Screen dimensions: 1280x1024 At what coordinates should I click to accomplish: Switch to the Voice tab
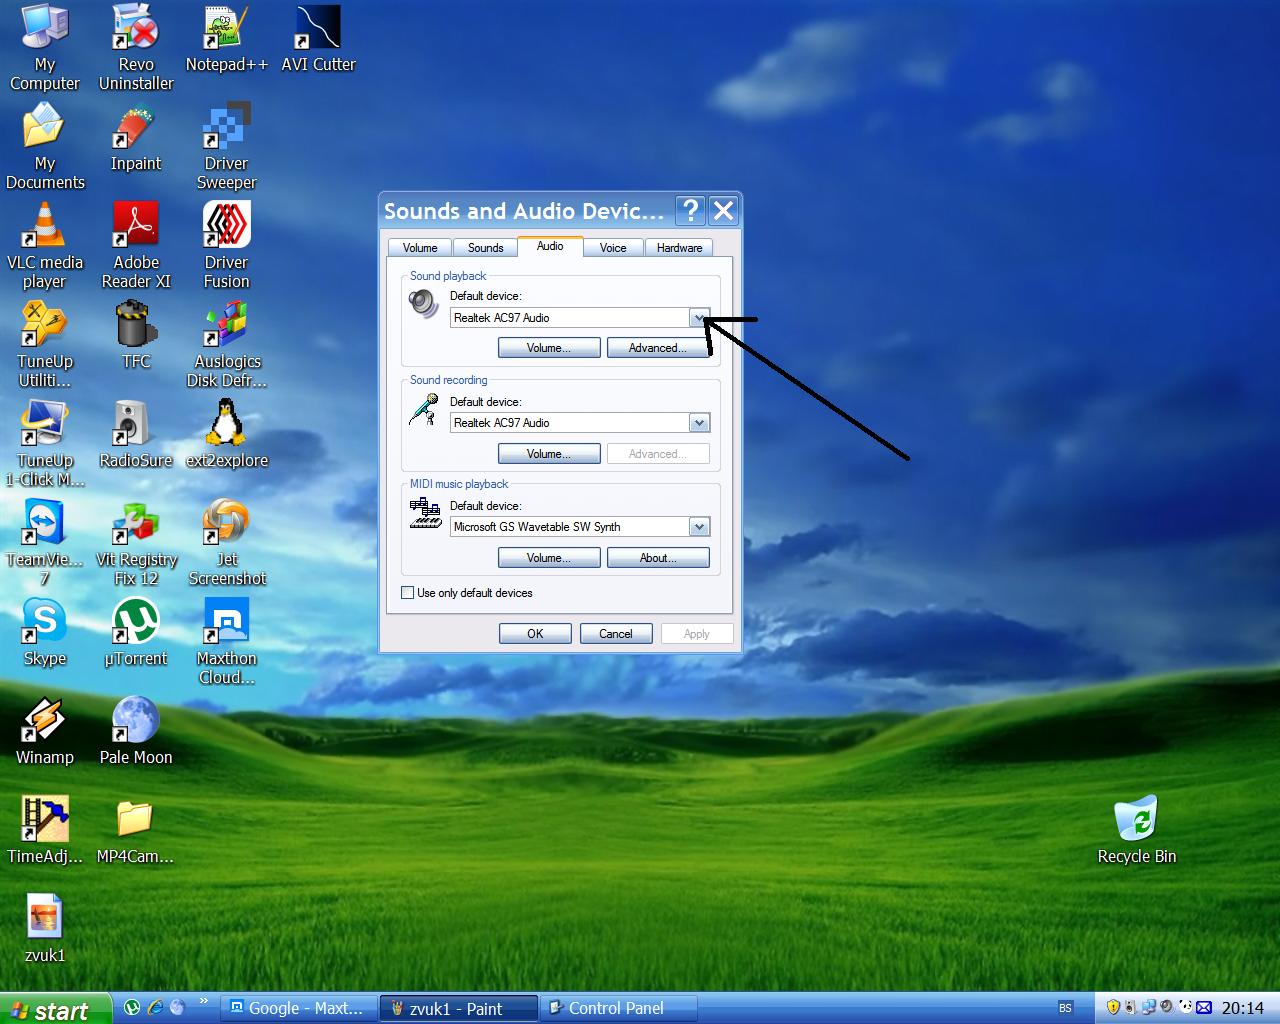(x=613, y=248)
